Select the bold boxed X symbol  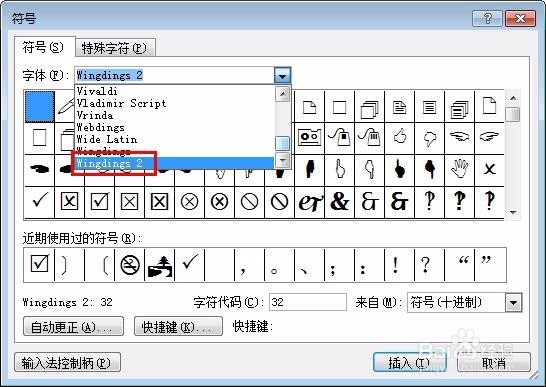pos(159,202)
